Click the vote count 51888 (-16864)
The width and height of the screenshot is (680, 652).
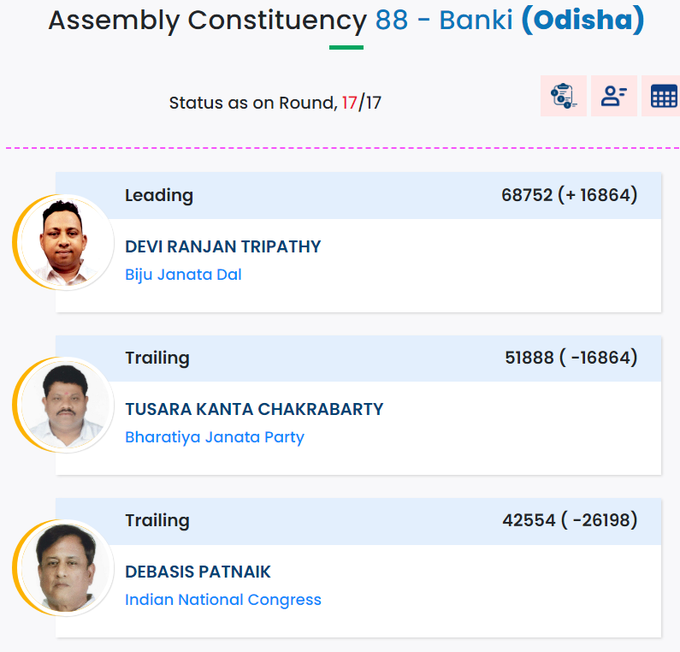pyautogui.click(x=571, y=358)
